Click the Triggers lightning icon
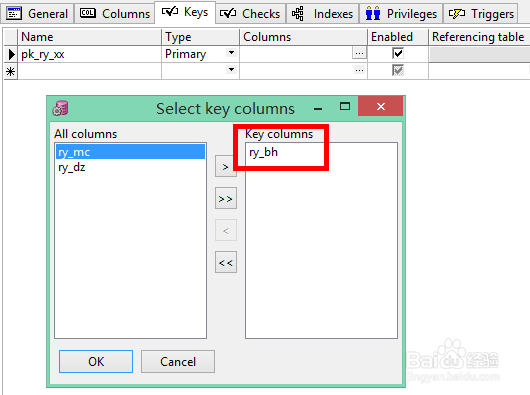 click(x=457, y=14)
